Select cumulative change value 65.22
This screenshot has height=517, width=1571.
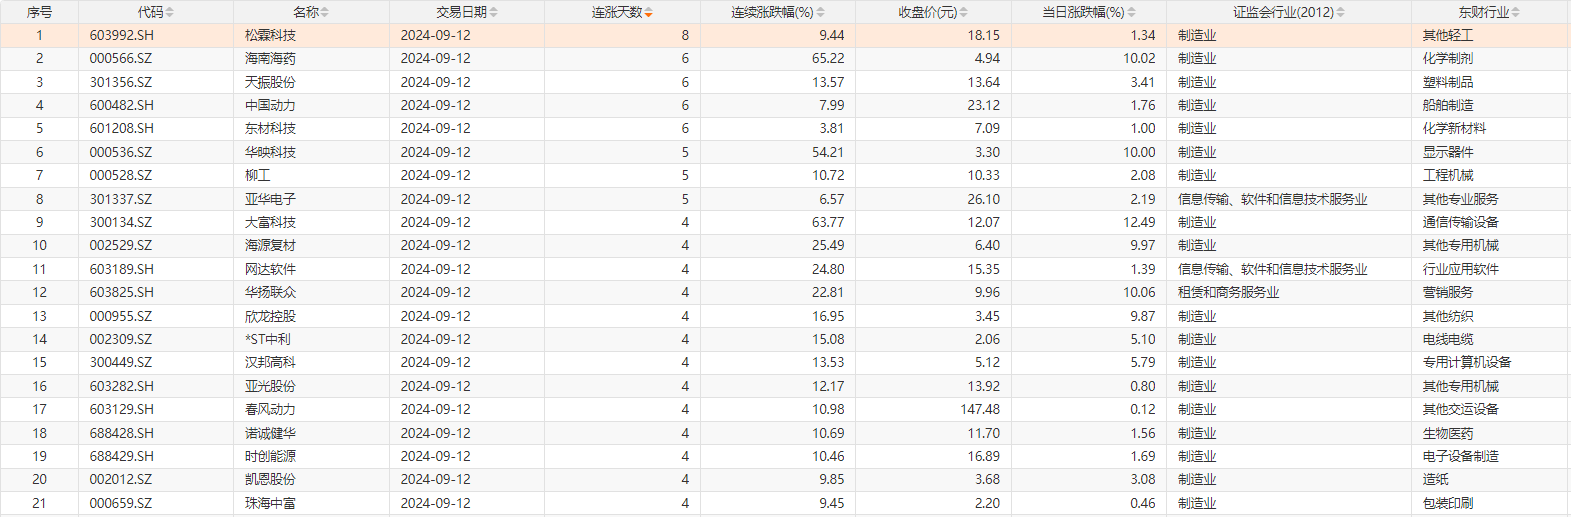click(828, 58)
